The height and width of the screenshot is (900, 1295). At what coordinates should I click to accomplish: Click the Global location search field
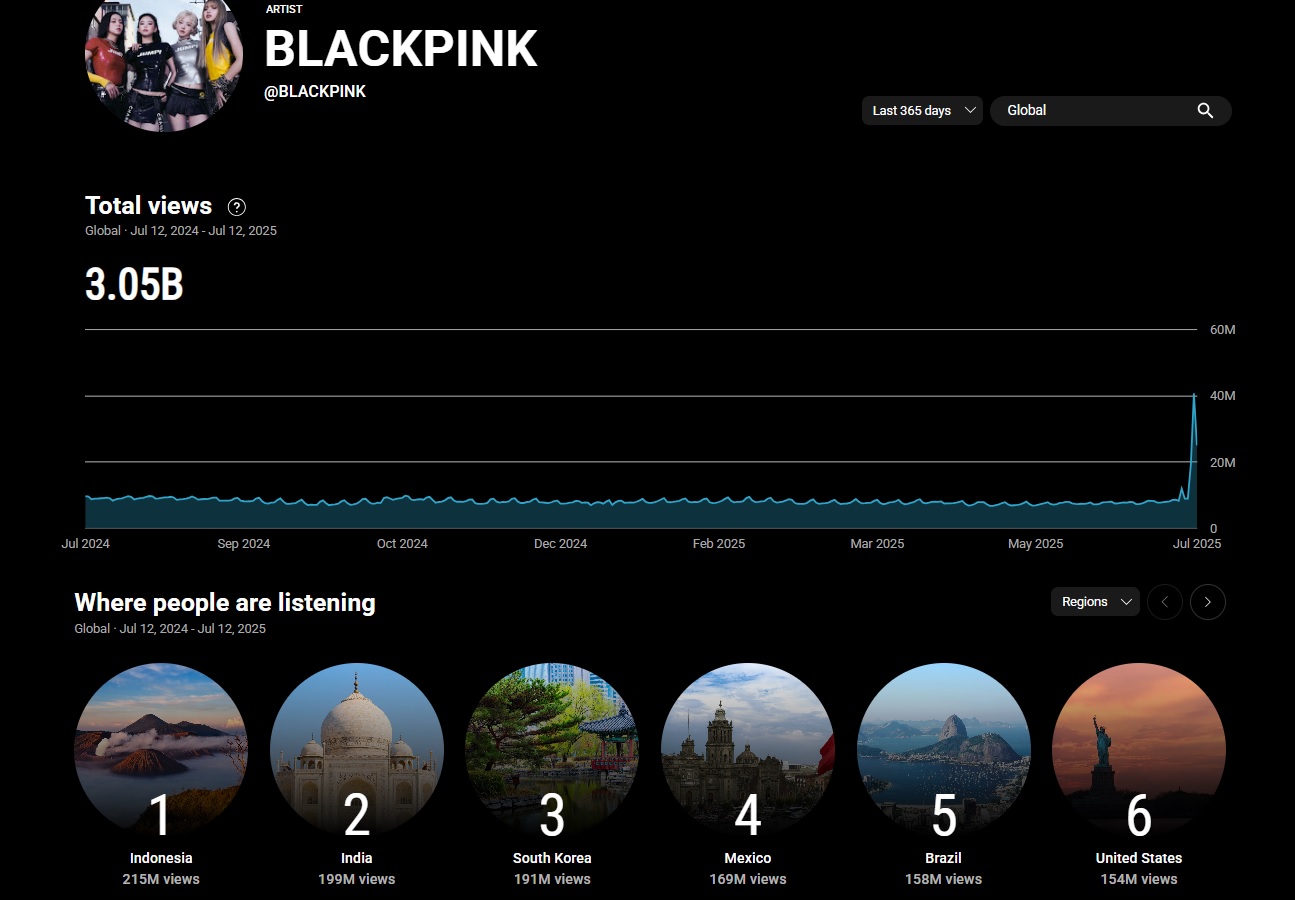[1110, 111]
